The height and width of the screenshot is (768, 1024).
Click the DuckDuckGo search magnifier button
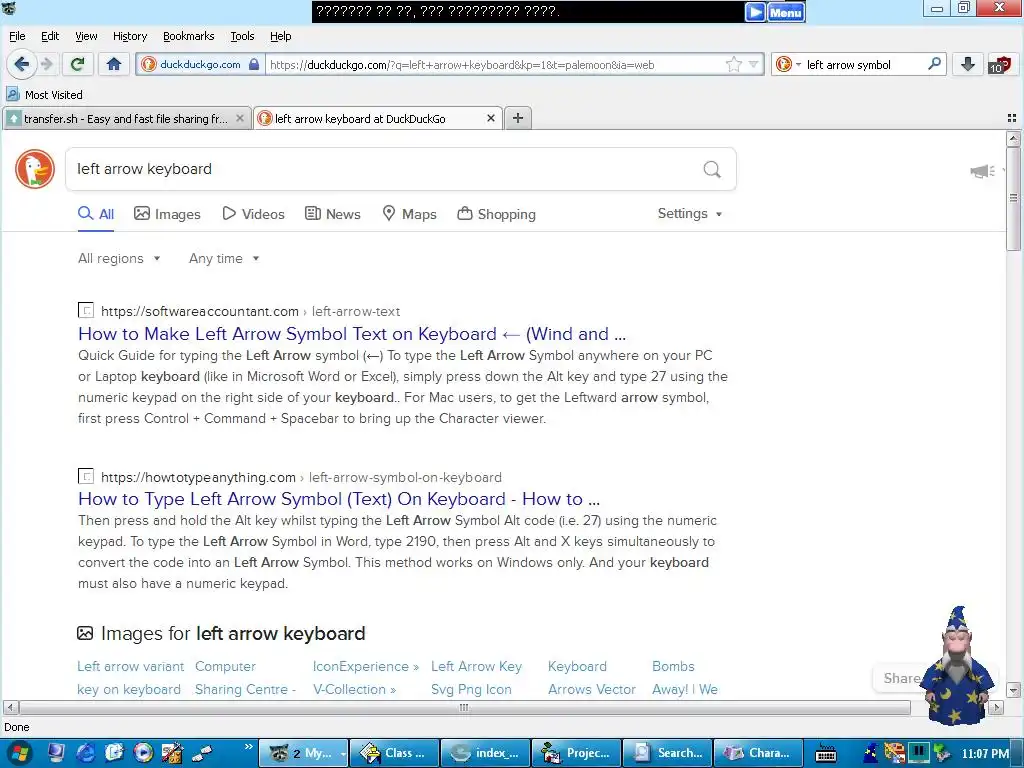[712, 170]
